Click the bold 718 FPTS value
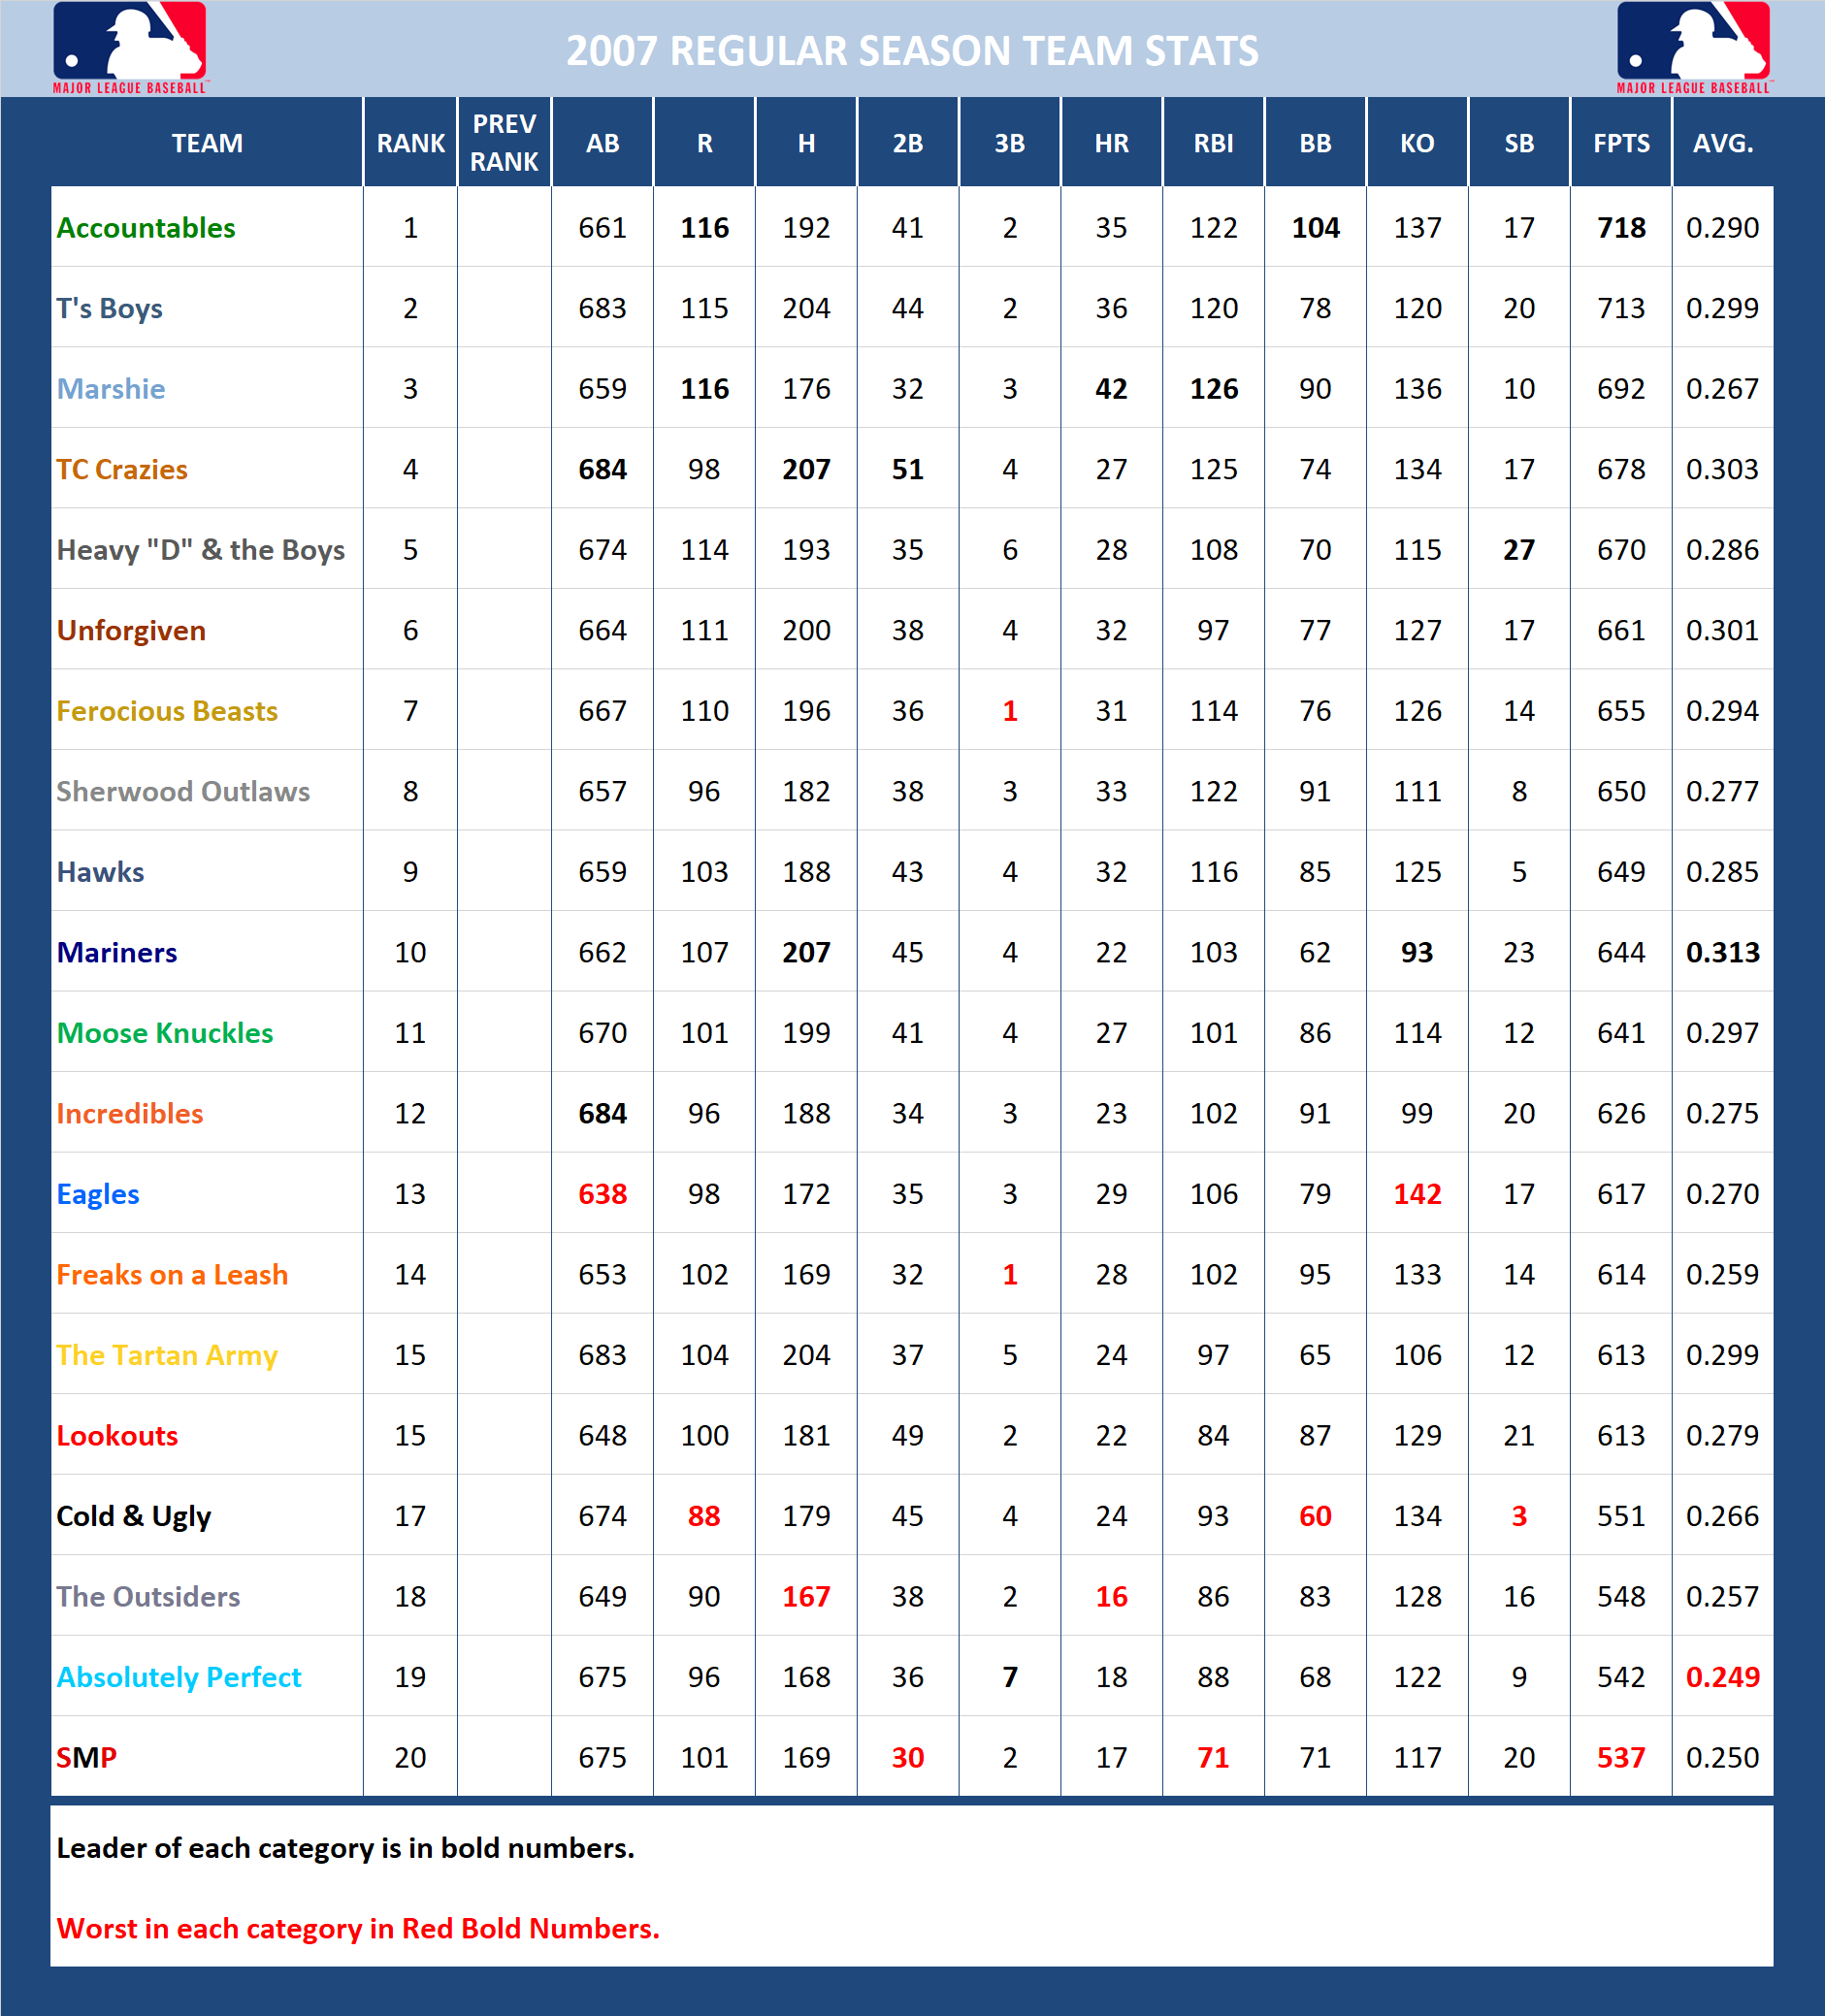The height and width of the screenshot is (2016, 1825). (1620, 227)
